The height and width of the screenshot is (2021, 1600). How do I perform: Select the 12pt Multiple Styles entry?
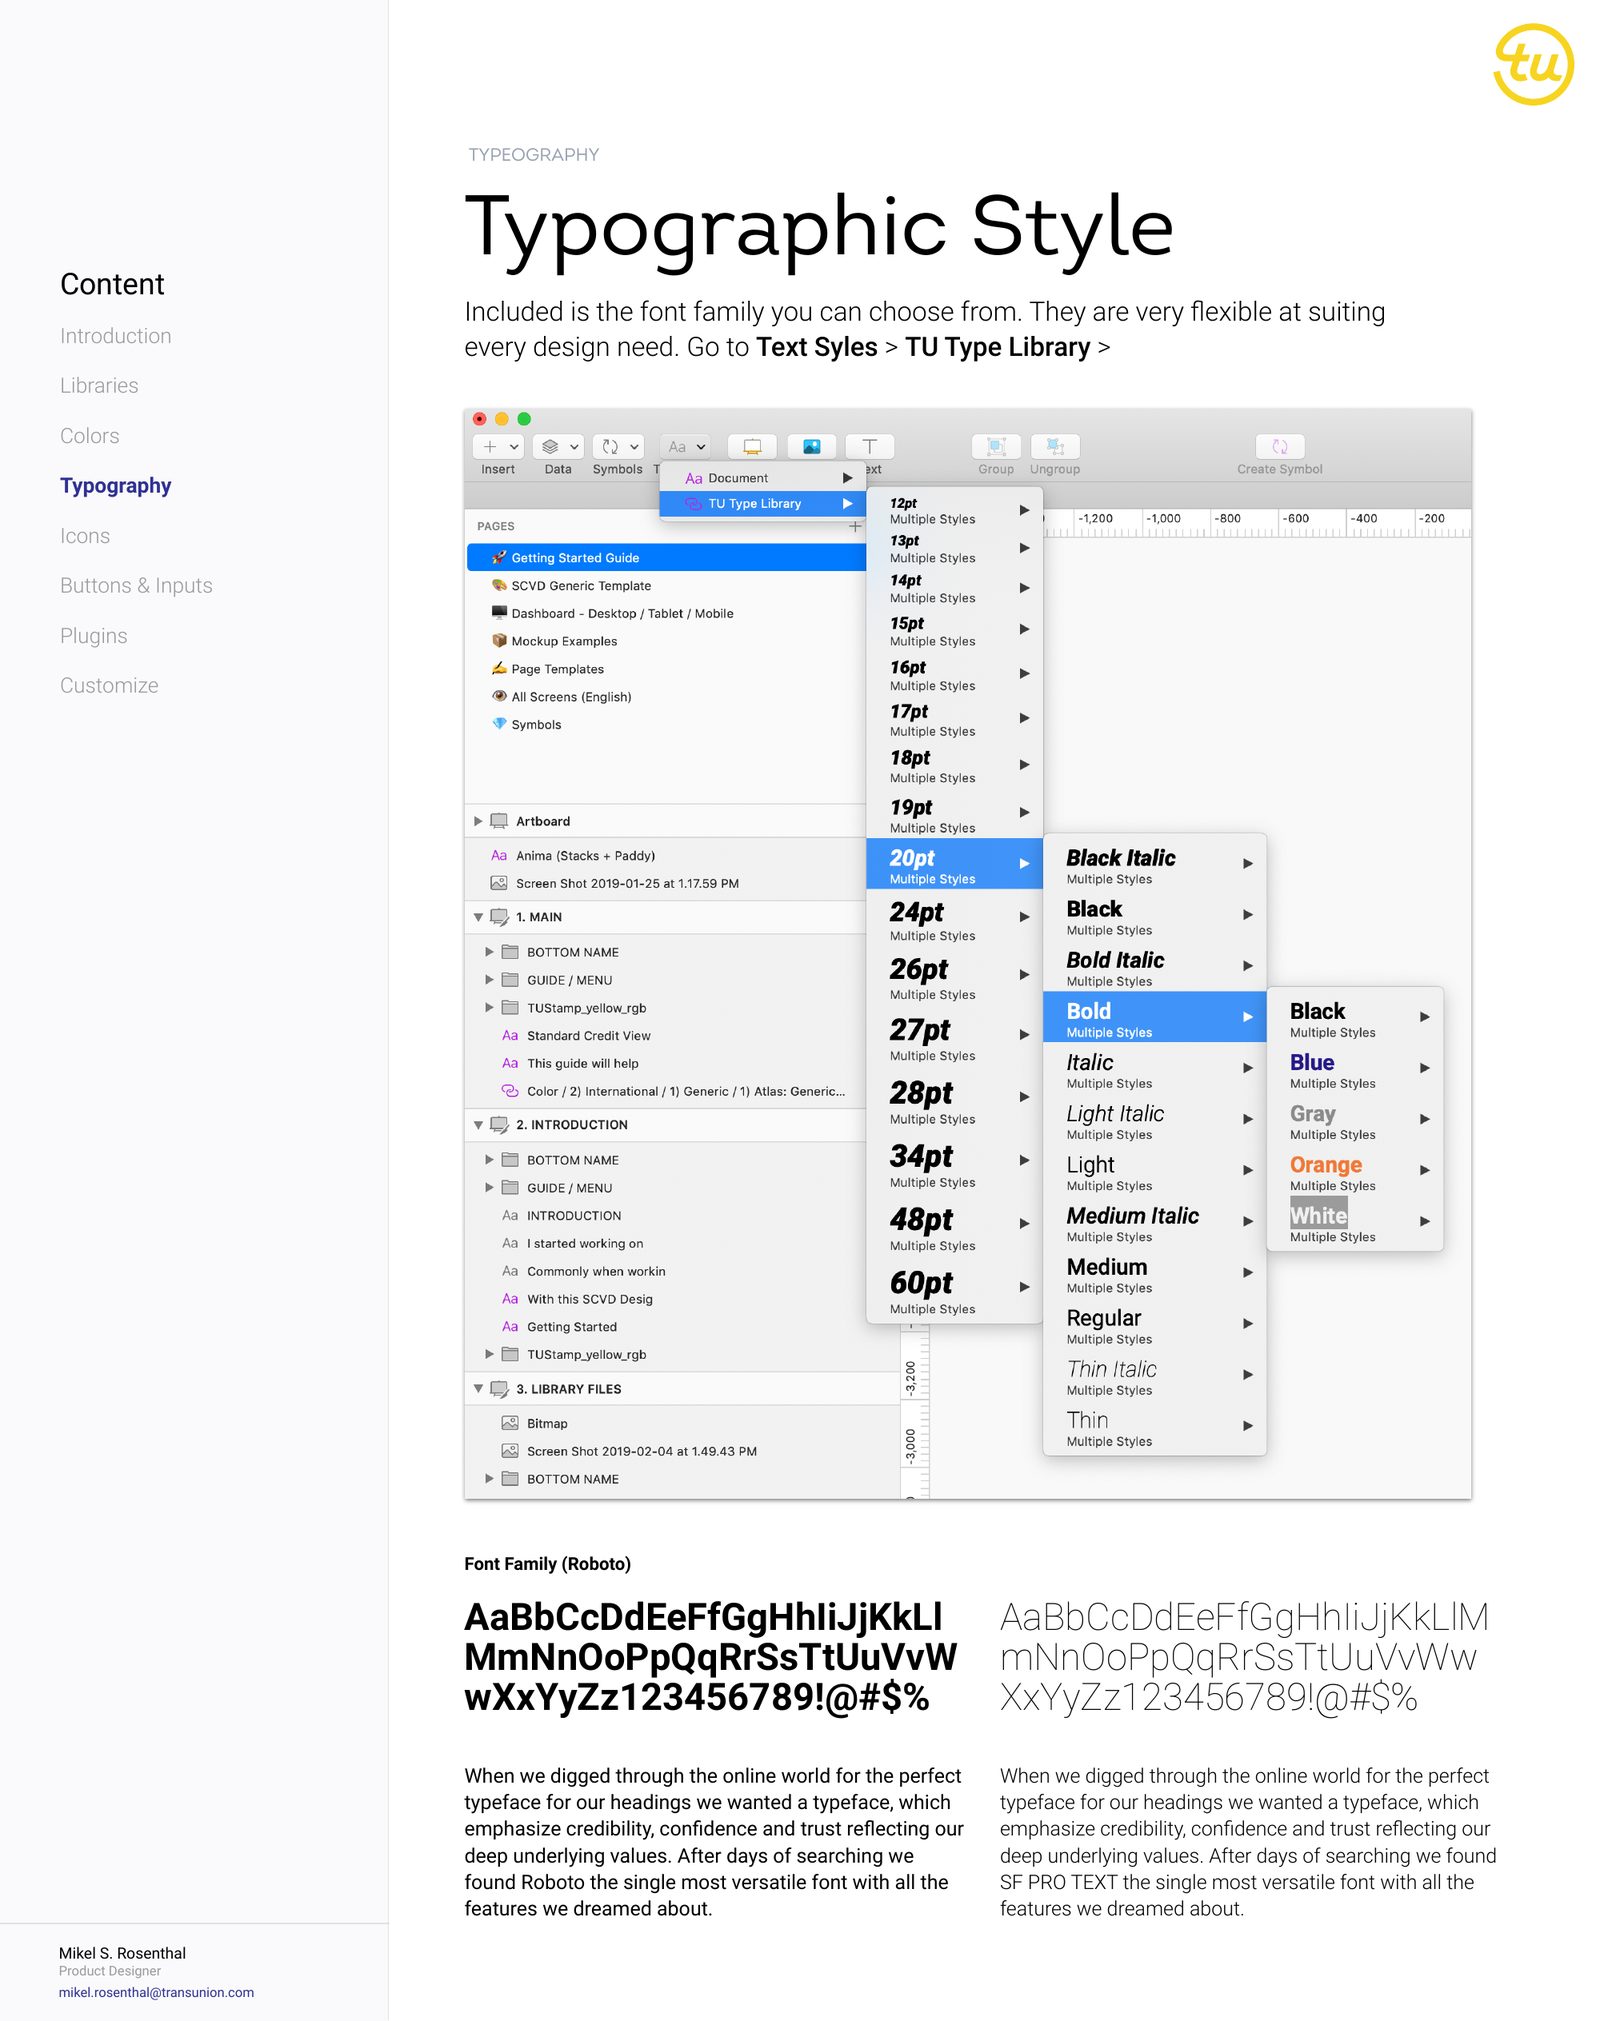(954, 510)
